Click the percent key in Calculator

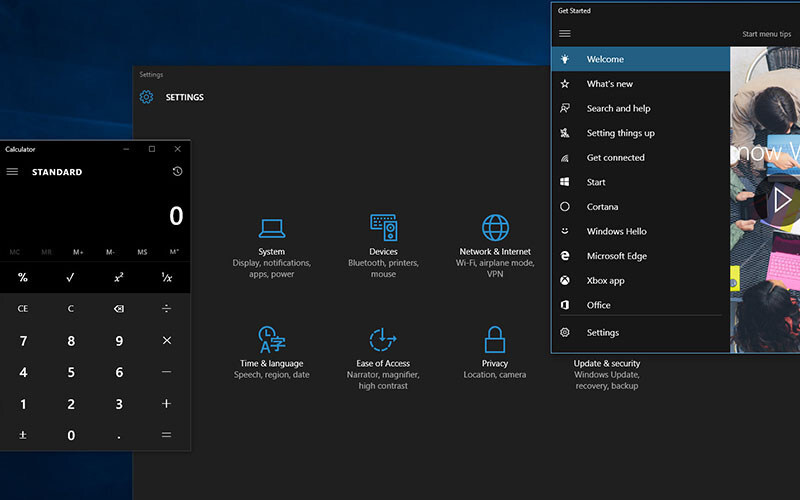pyautogui.click(x=23, y=278)
